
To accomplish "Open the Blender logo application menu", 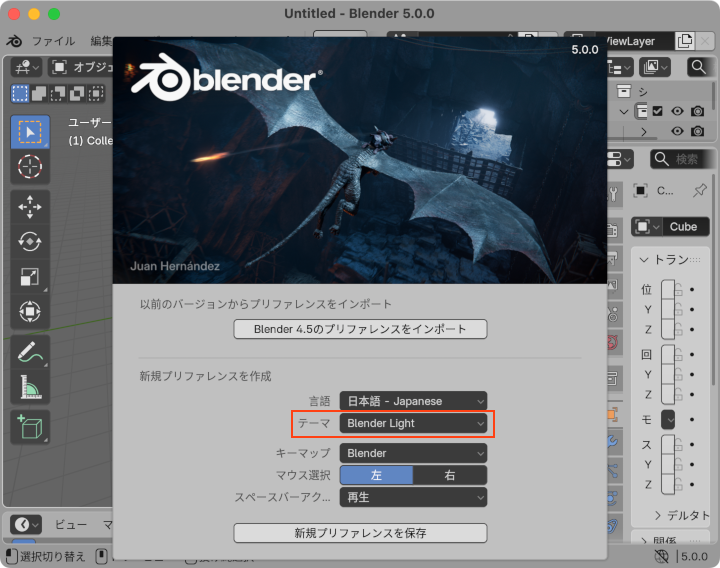I will tap(14, 41).
